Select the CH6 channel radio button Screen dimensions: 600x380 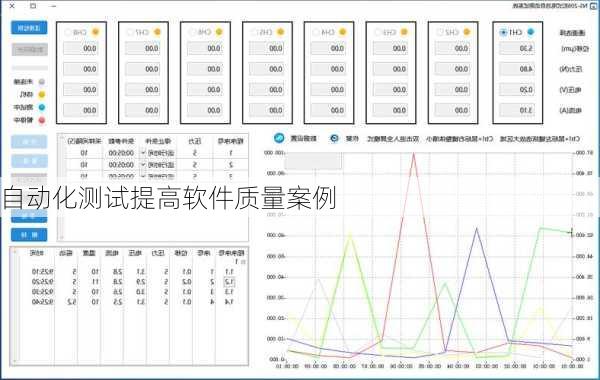pos(192,33)
